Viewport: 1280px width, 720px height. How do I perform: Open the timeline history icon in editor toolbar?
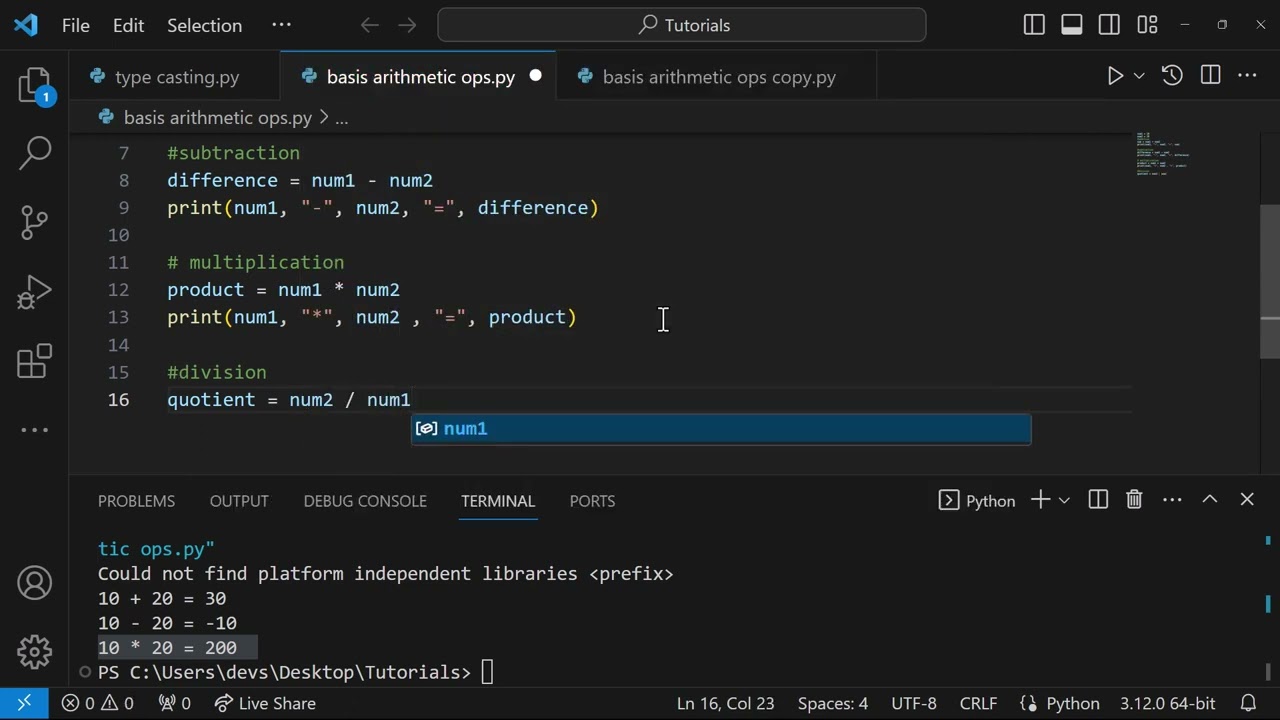(x=1172, y=76)
